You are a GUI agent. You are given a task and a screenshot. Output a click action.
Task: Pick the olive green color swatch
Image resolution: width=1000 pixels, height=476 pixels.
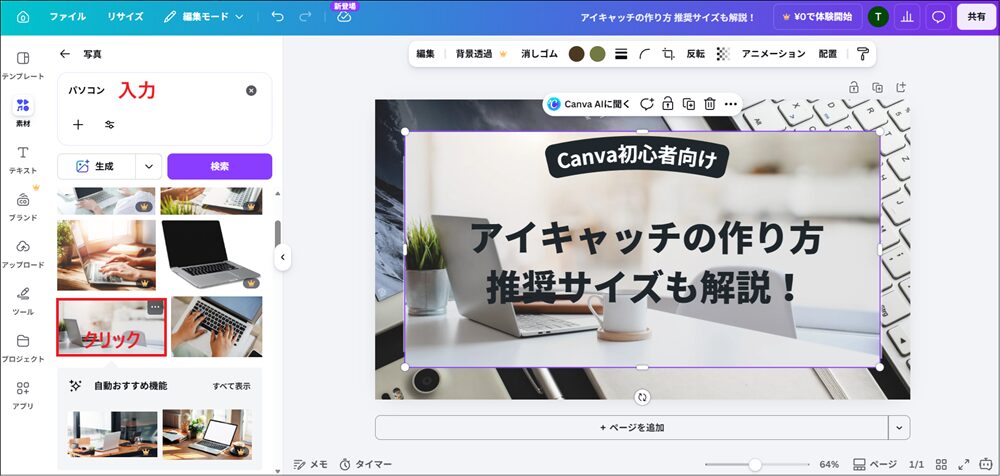click(x=597, y=54)
